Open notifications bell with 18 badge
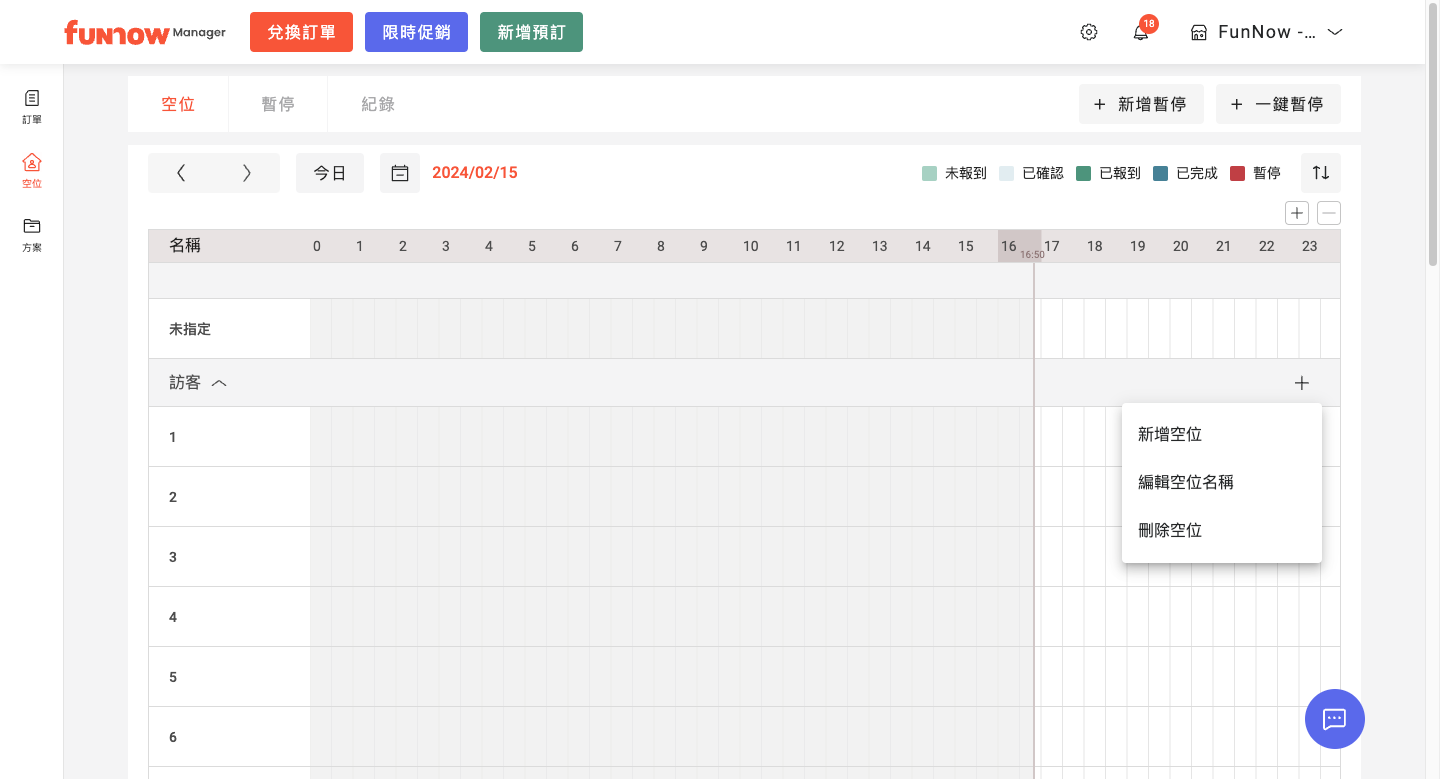 1141,32
